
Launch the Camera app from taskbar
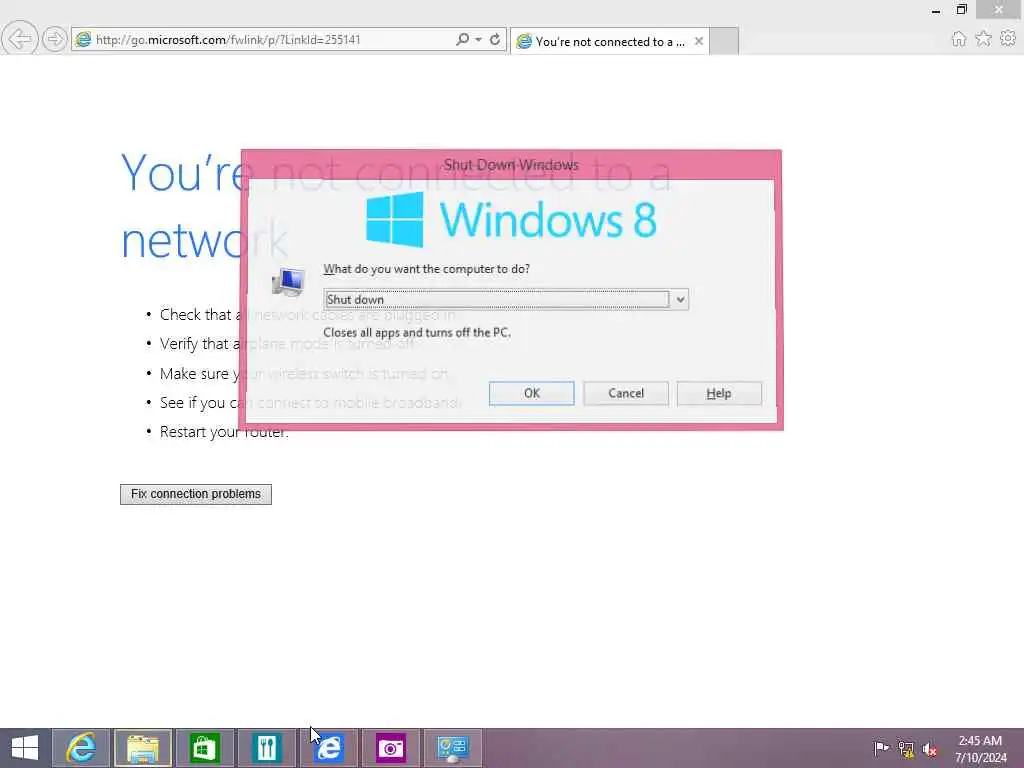391,748
